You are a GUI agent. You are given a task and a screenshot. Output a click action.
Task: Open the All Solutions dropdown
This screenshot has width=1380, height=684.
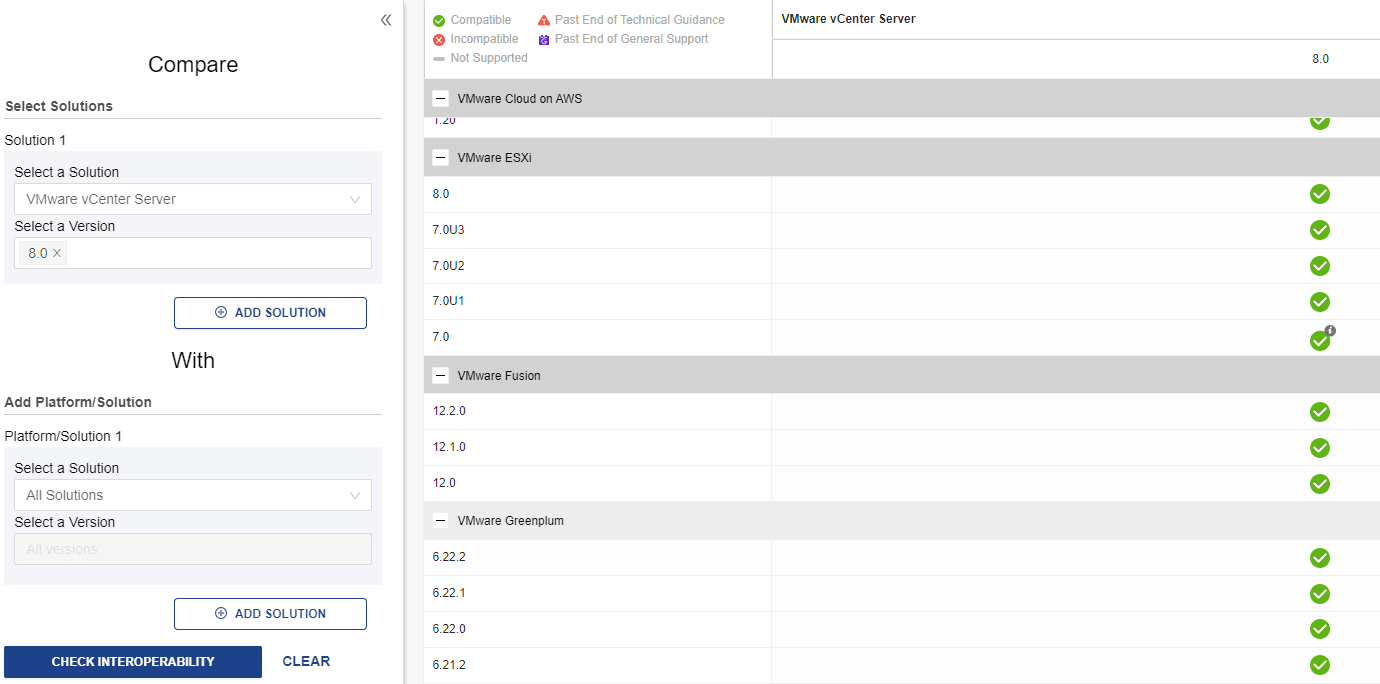coord(193,495)
